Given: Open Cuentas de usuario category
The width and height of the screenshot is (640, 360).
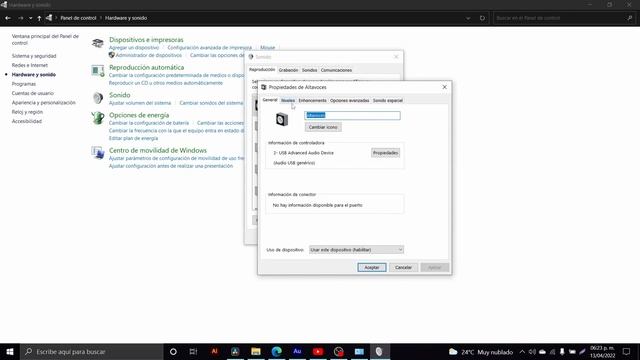Looking at the screenshot, I should [33, 93].
